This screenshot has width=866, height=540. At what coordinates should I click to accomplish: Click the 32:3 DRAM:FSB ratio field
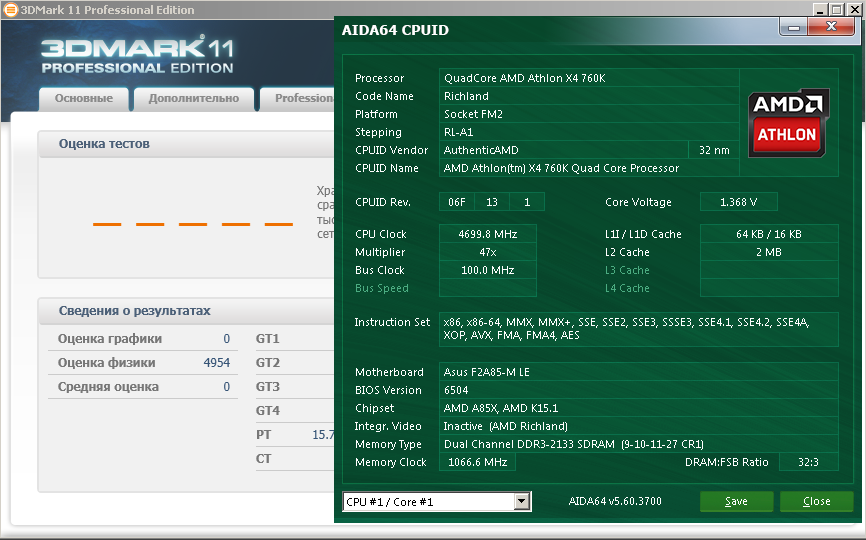pos(809,462)
